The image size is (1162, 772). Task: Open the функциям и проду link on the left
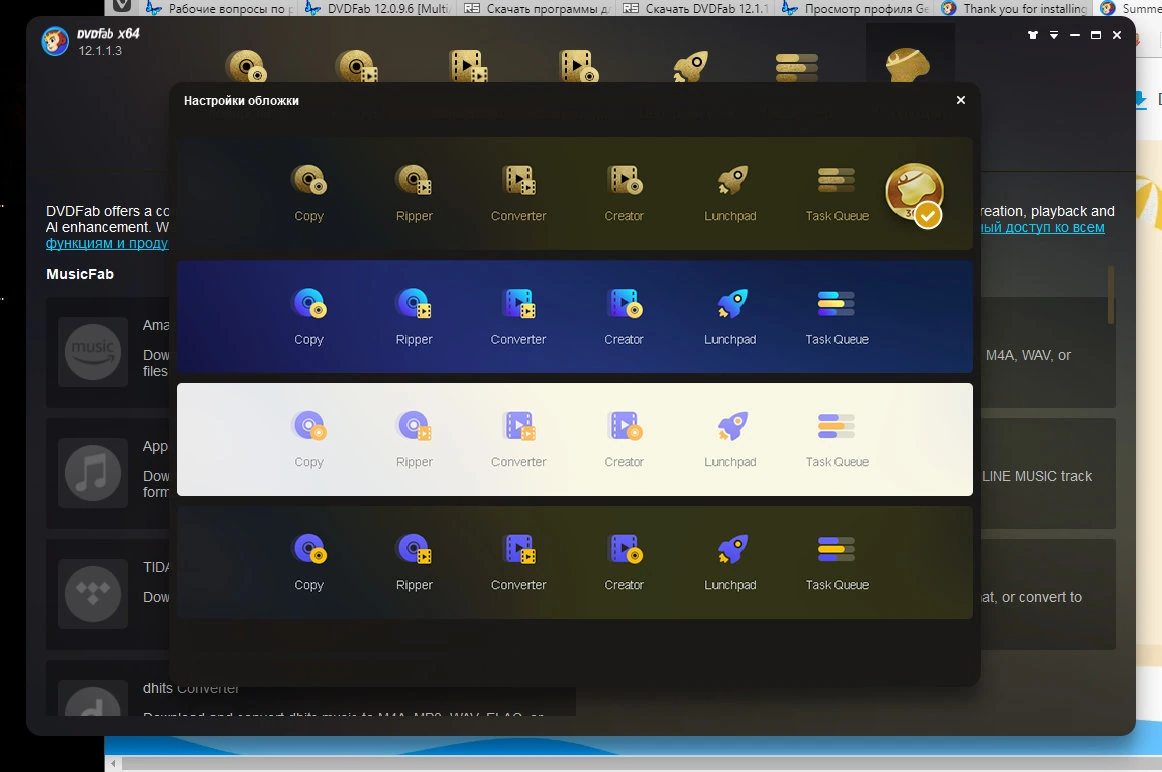tap(107, 243)
